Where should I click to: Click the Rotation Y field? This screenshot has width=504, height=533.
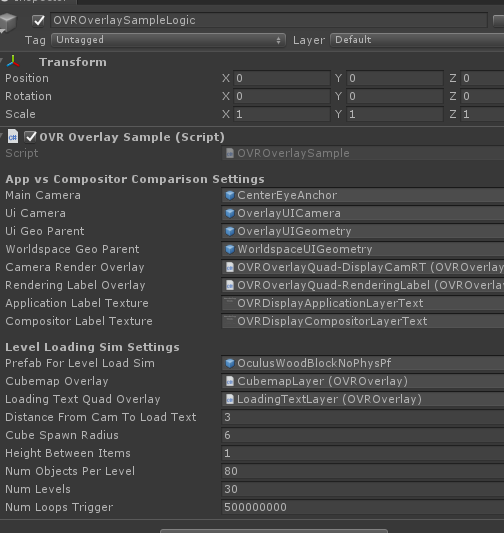pos(395,96)
